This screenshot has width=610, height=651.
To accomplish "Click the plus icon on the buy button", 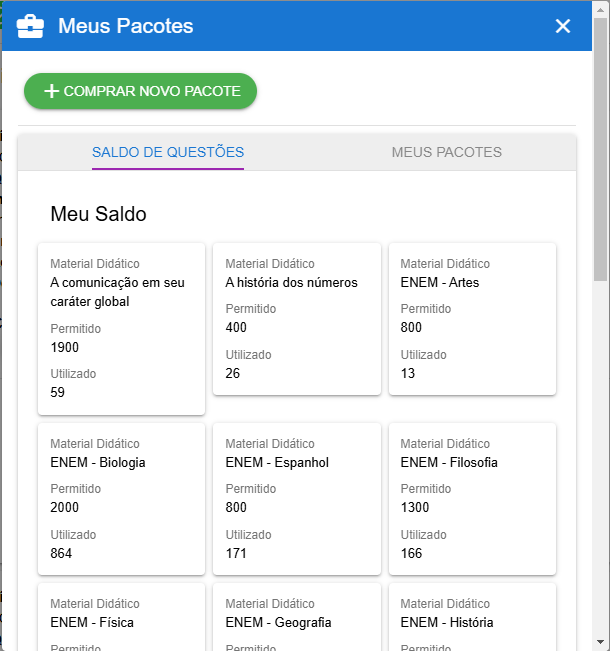I will [x=52, y=91].
